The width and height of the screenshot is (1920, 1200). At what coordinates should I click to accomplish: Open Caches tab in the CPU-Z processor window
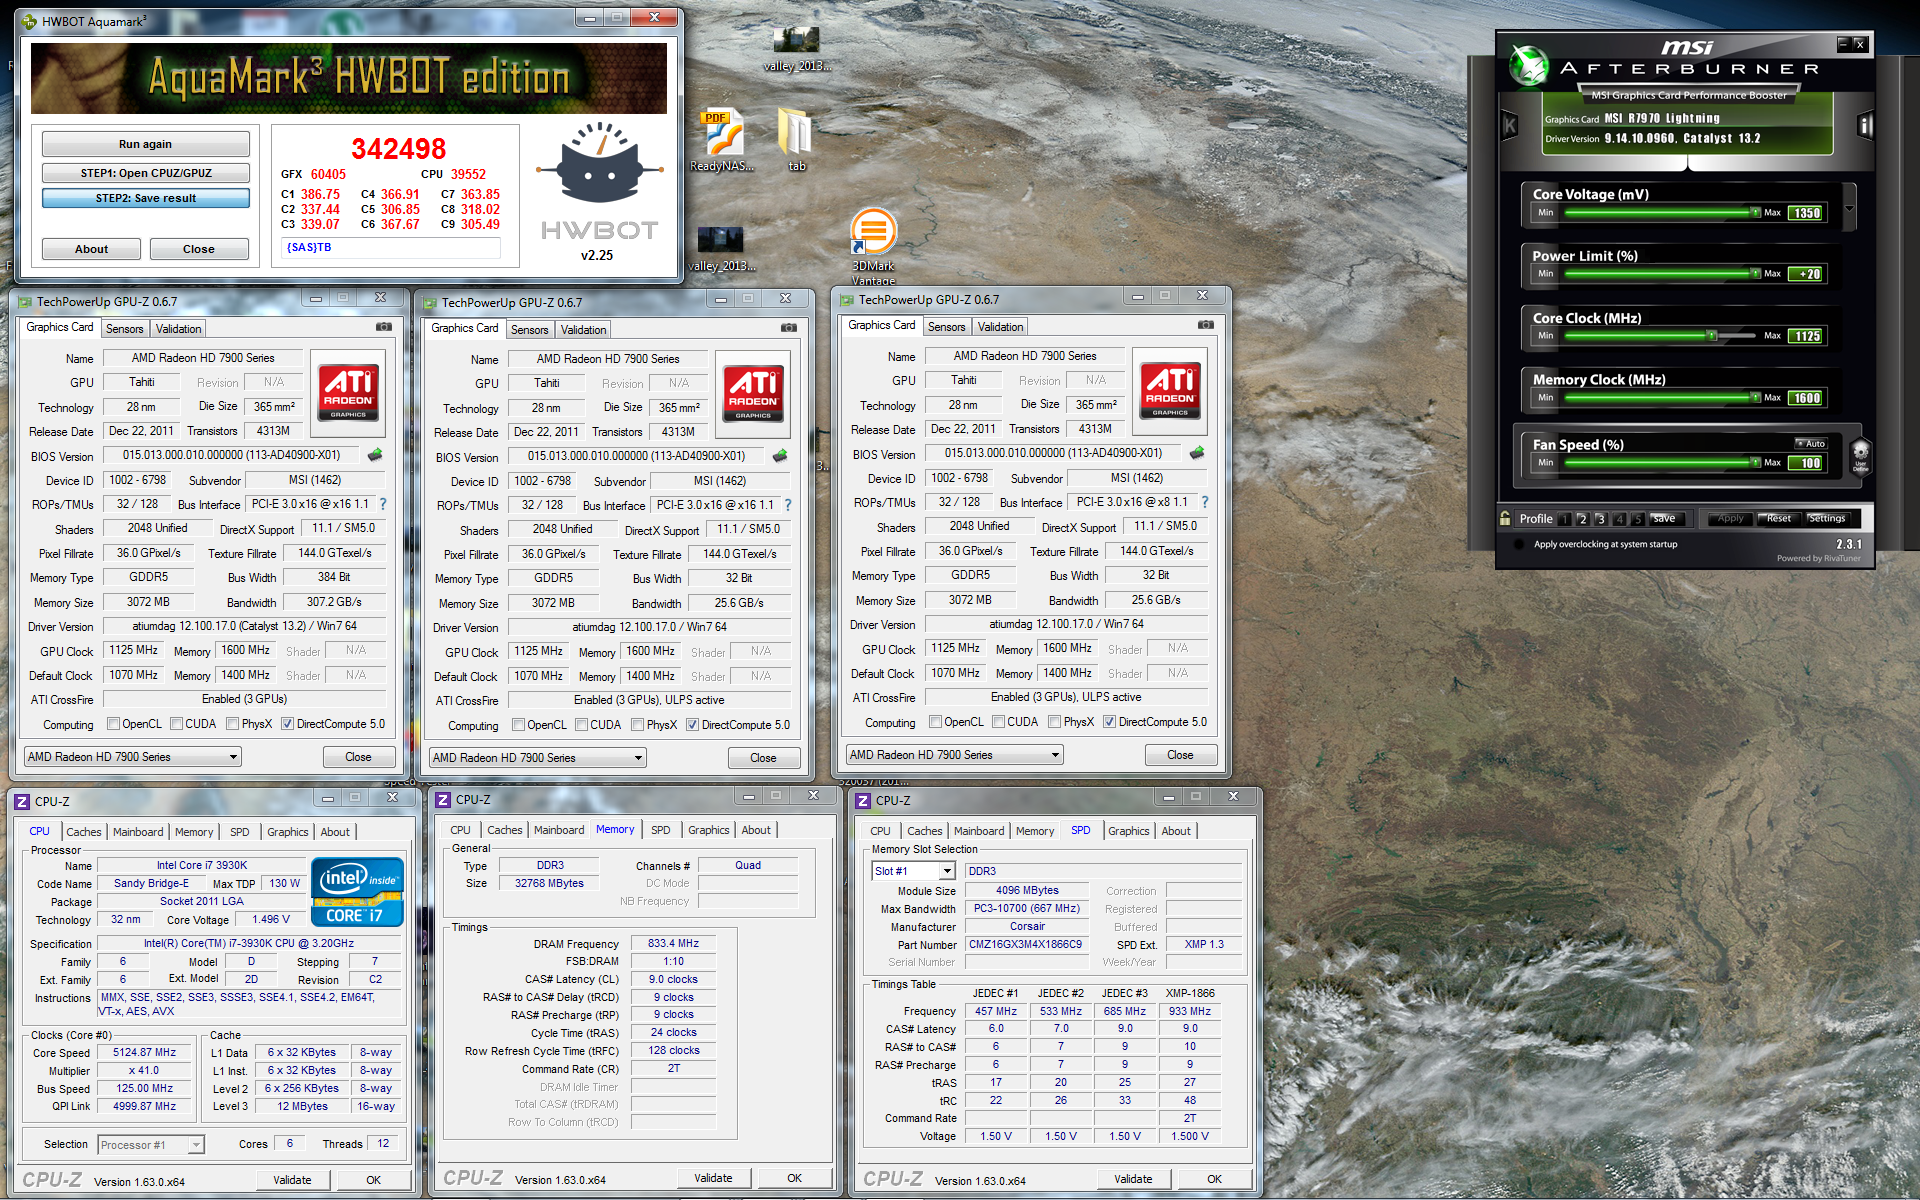84,832
